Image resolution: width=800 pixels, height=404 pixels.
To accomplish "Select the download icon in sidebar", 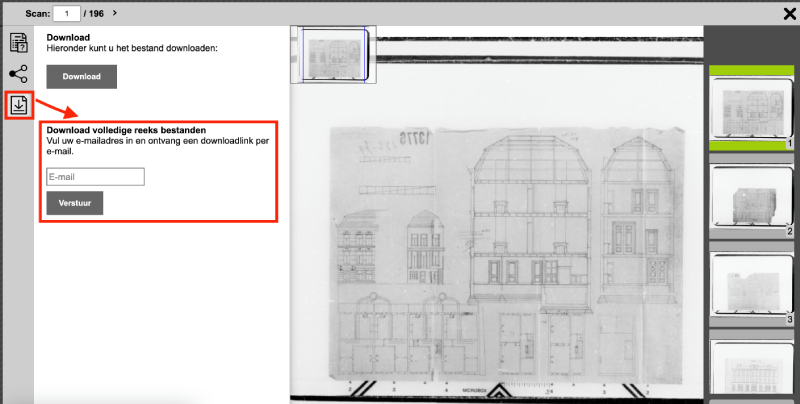I will [x=19, y=104].
